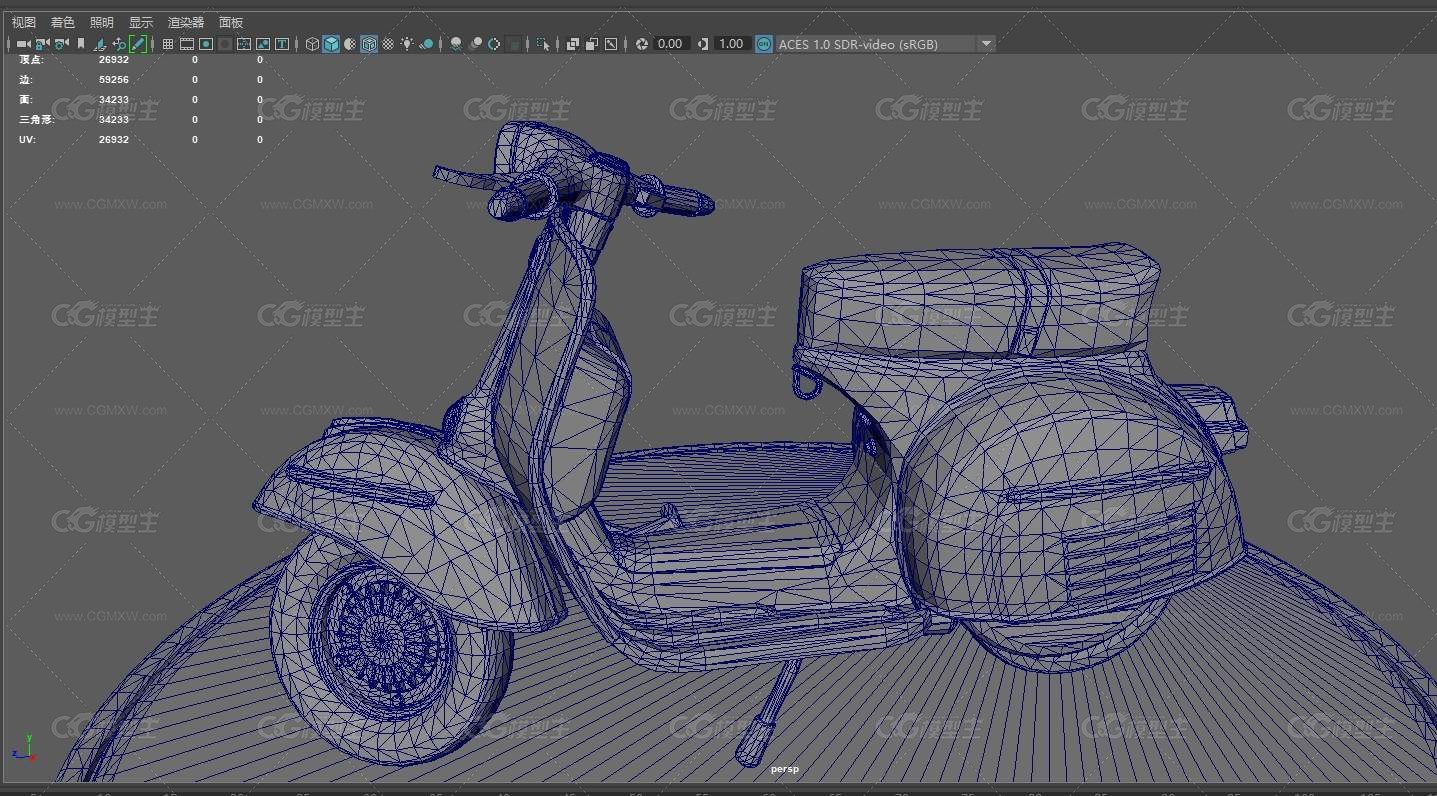Image resolution: width=1437 pixels, height=796 pixels.
Task: Toggle the Shadows icon
Action: click(x=427, y=44)
